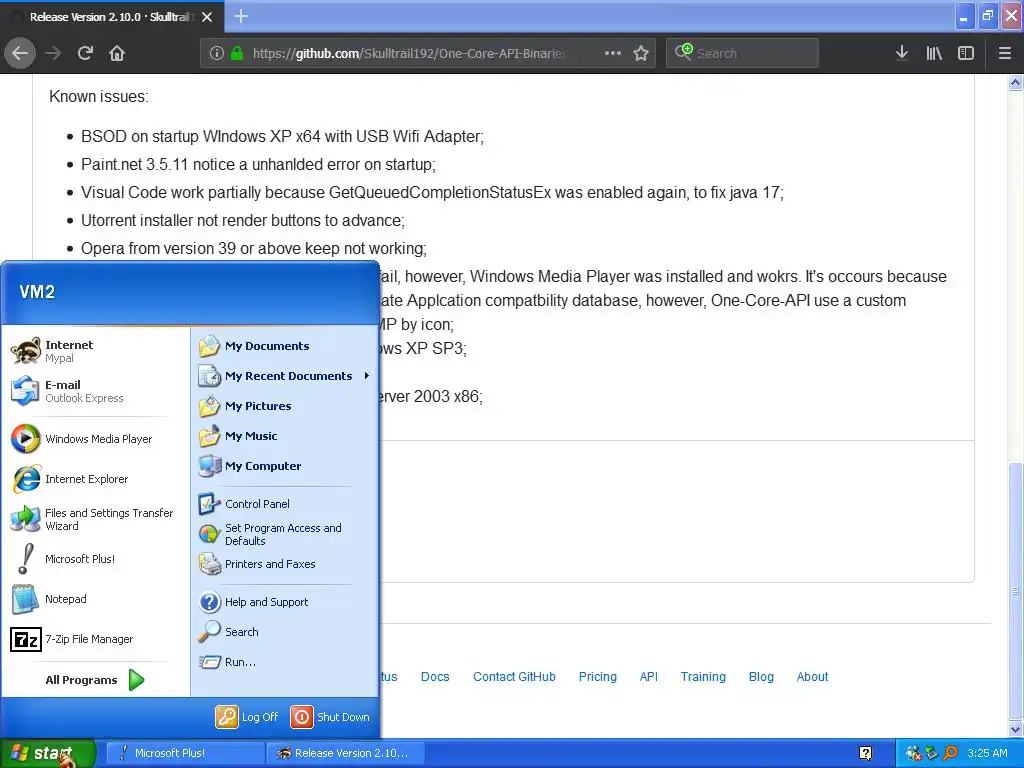
Task: Go back with the browser back arrow
Action: pyautogui.click(x=20, y=53)
